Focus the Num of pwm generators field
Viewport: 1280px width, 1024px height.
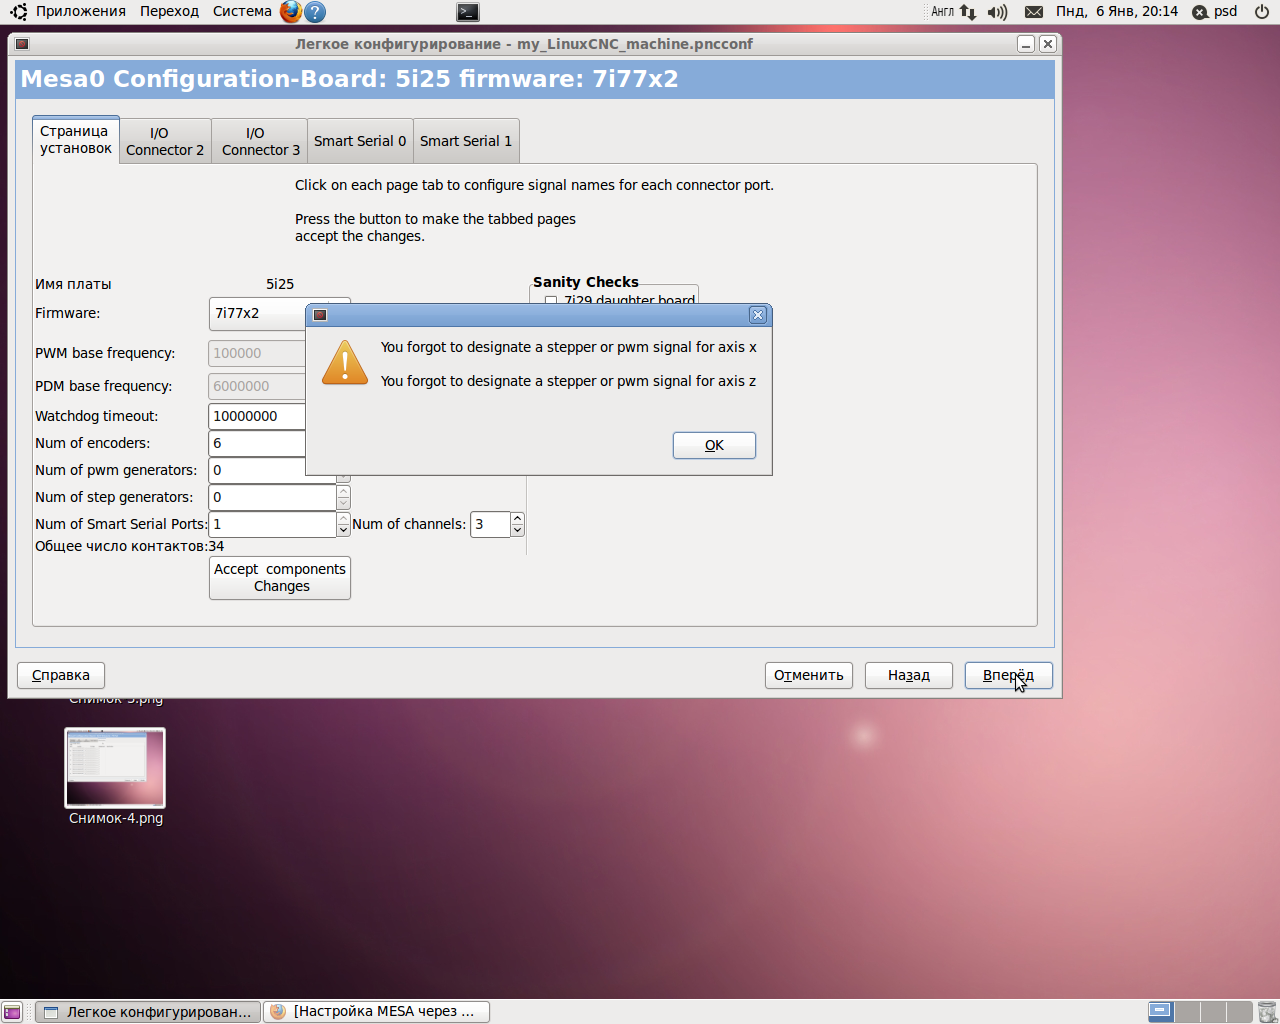[257, 470]
